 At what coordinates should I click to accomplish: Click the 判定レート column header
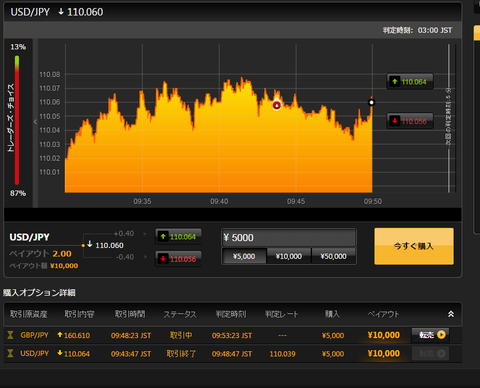(282, 314)
